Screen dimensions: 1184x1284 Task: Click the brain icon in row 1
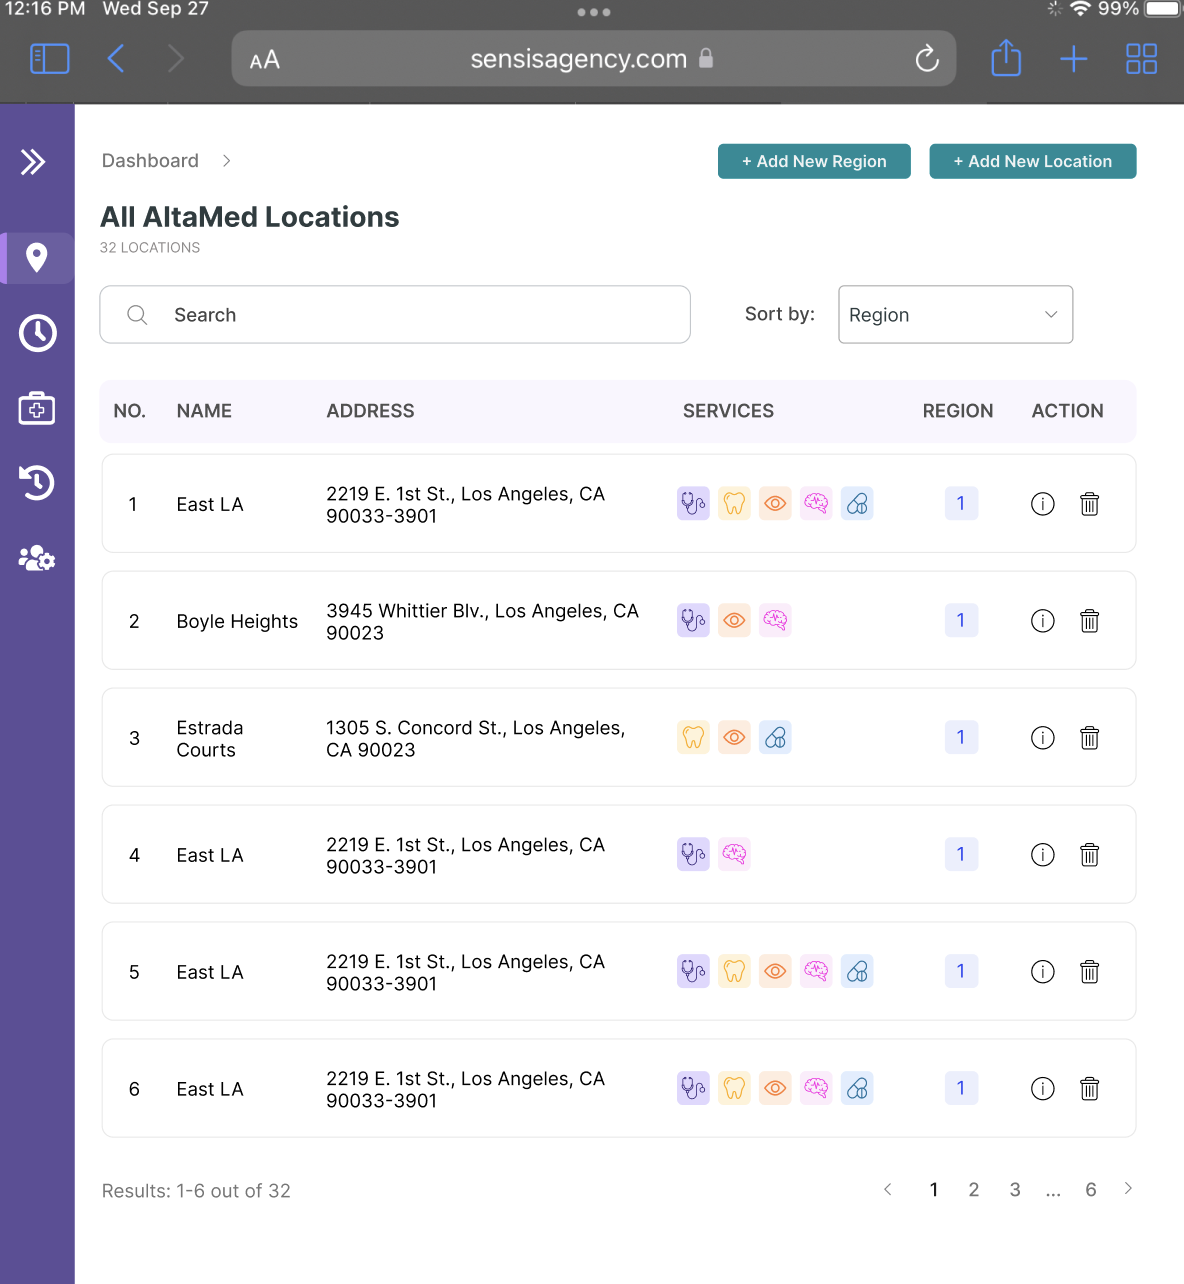(816, 503)
